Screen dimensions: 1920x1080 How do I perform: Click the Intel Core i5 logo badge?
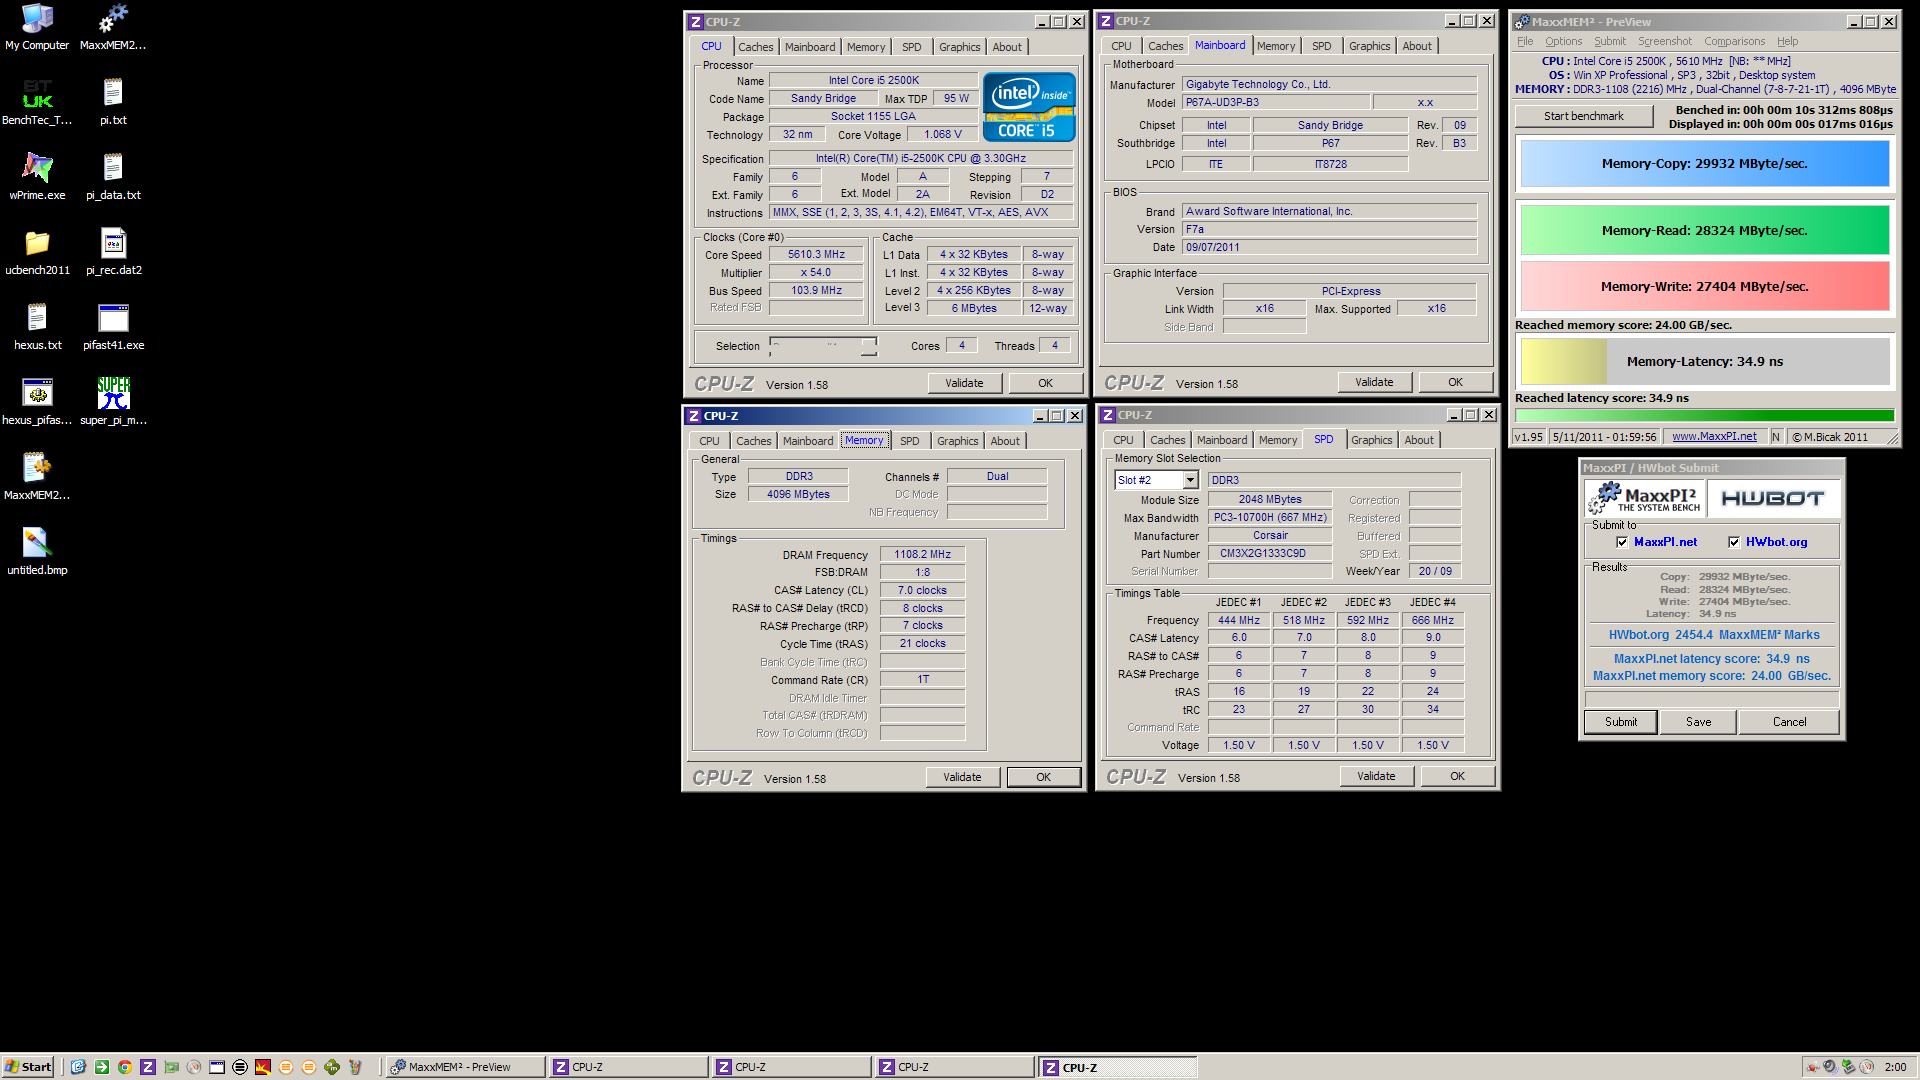(x=1029, y=106)
